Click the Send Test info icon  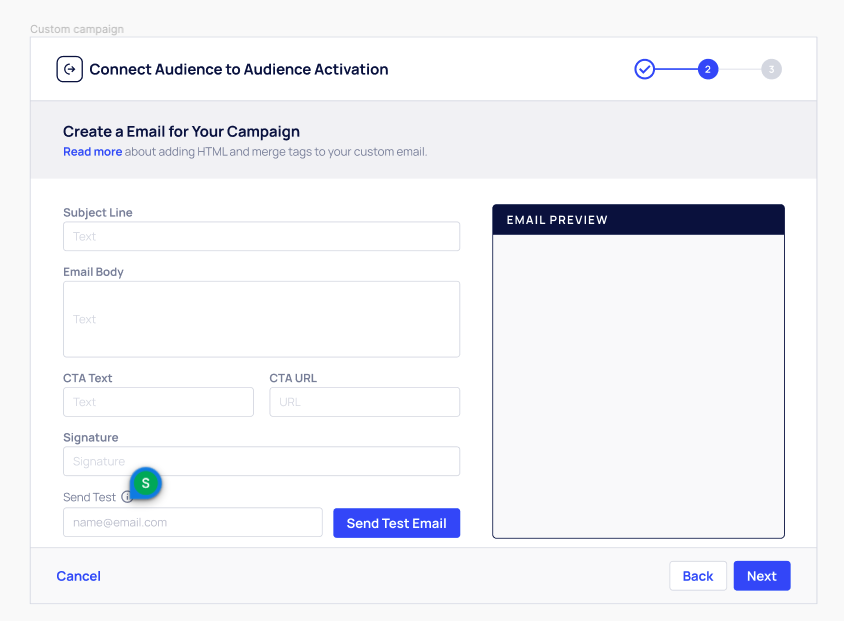[x=126, y=497]
